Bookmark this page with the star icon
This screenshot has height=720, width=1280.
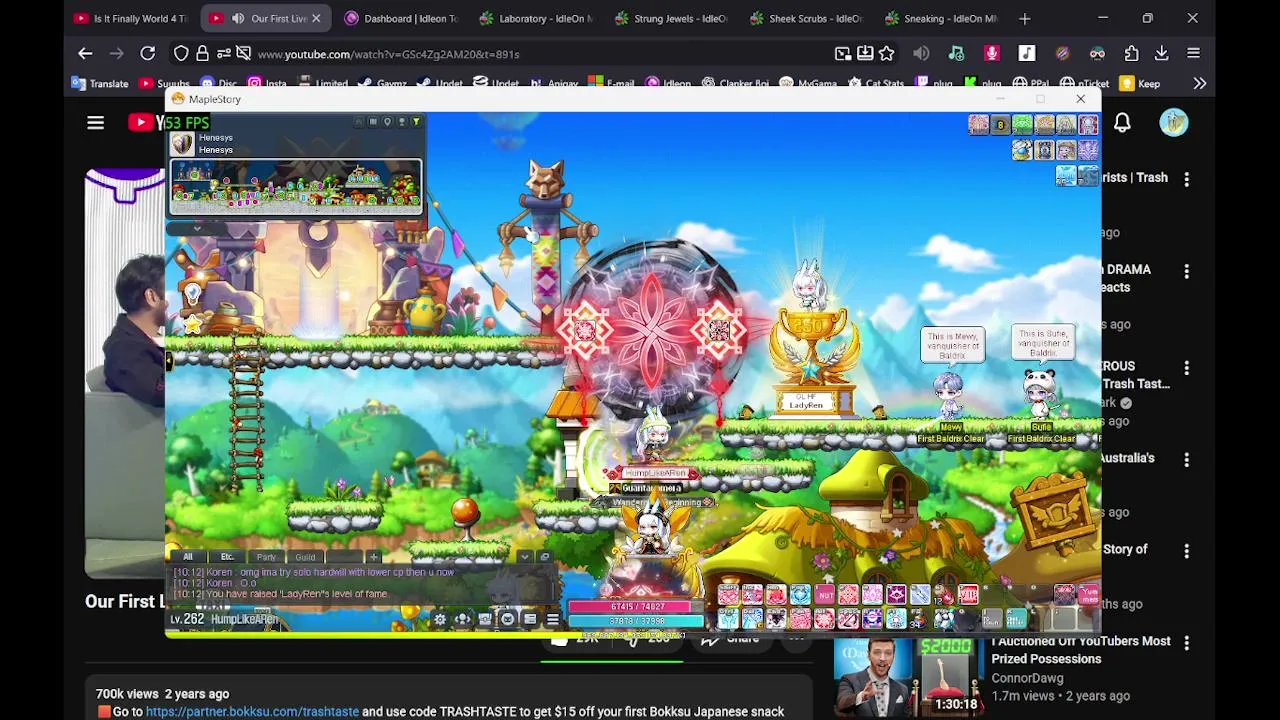[x=886, y=53]
